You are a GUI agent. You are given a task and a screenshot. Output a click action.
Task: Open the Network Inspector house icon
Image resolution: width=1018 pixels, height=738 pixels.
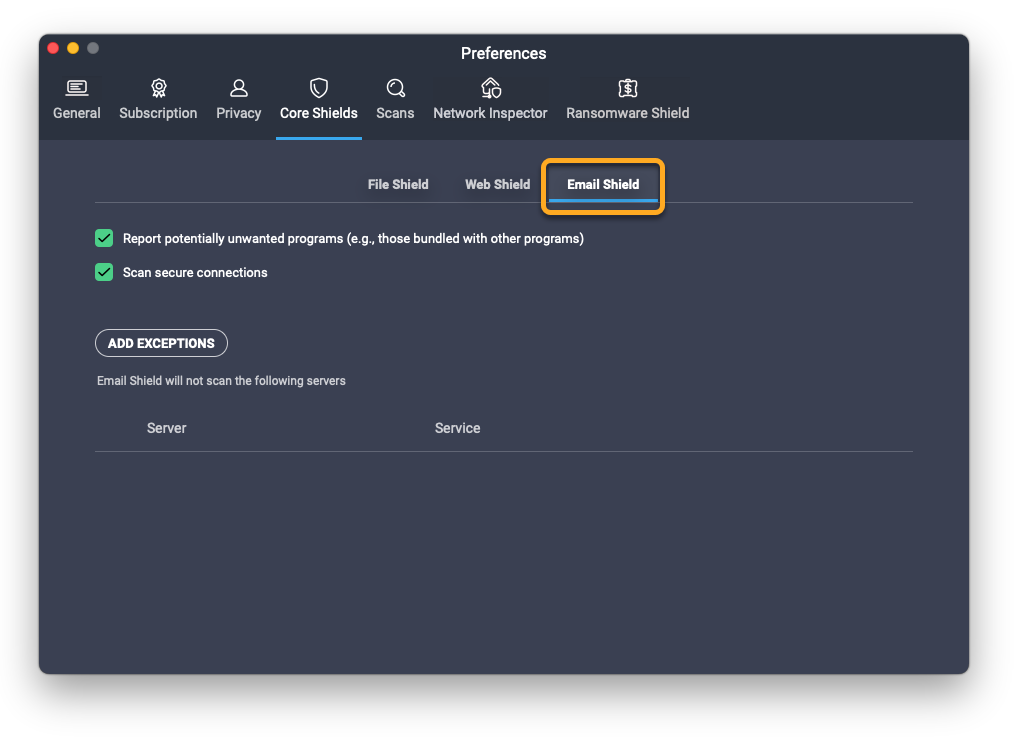click(490, 88)
